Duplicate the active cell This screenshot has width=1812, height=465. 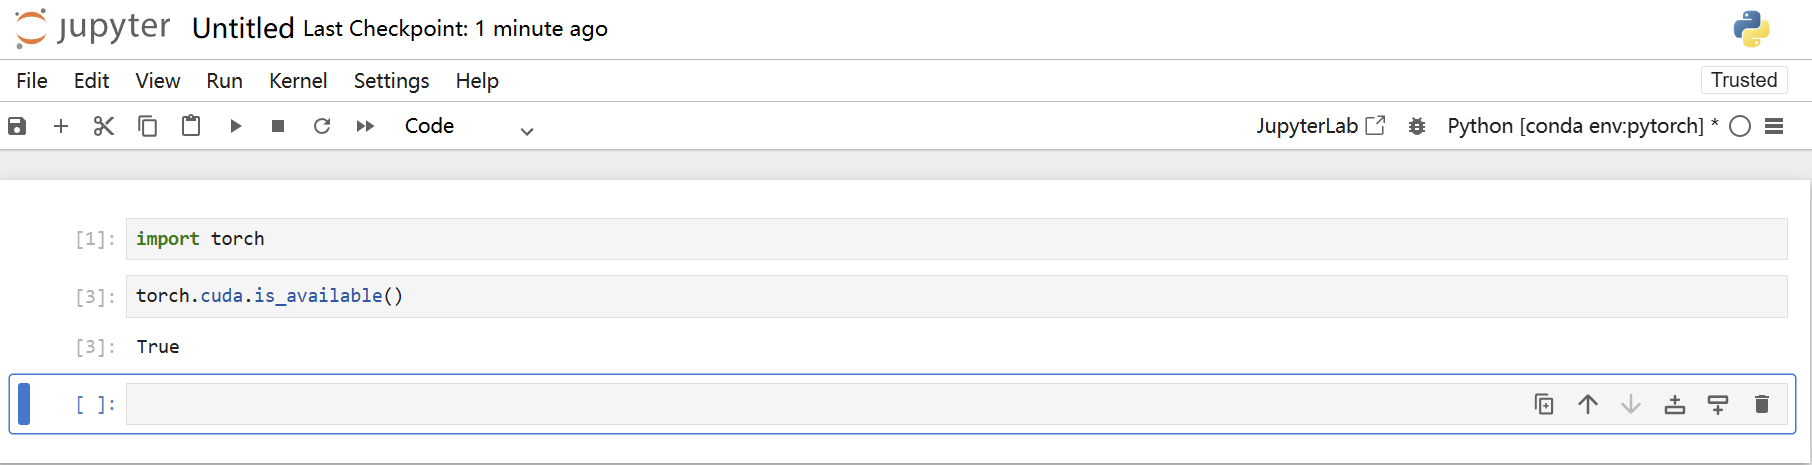(x=1544, y=404)
